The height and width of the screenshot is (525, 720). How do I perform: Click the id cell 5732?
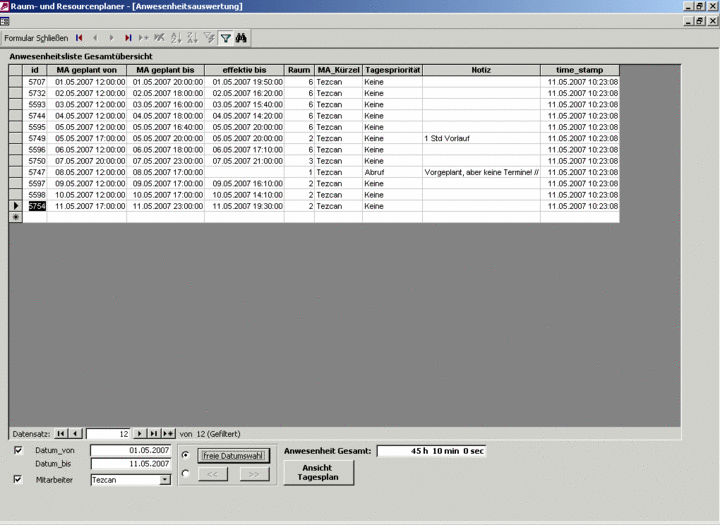35,93
